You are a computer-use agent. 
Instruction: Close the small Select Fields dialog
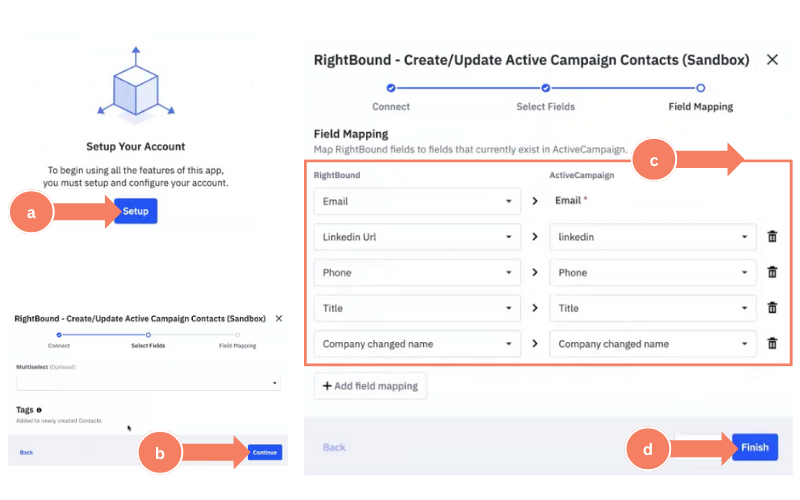(279, 318)
